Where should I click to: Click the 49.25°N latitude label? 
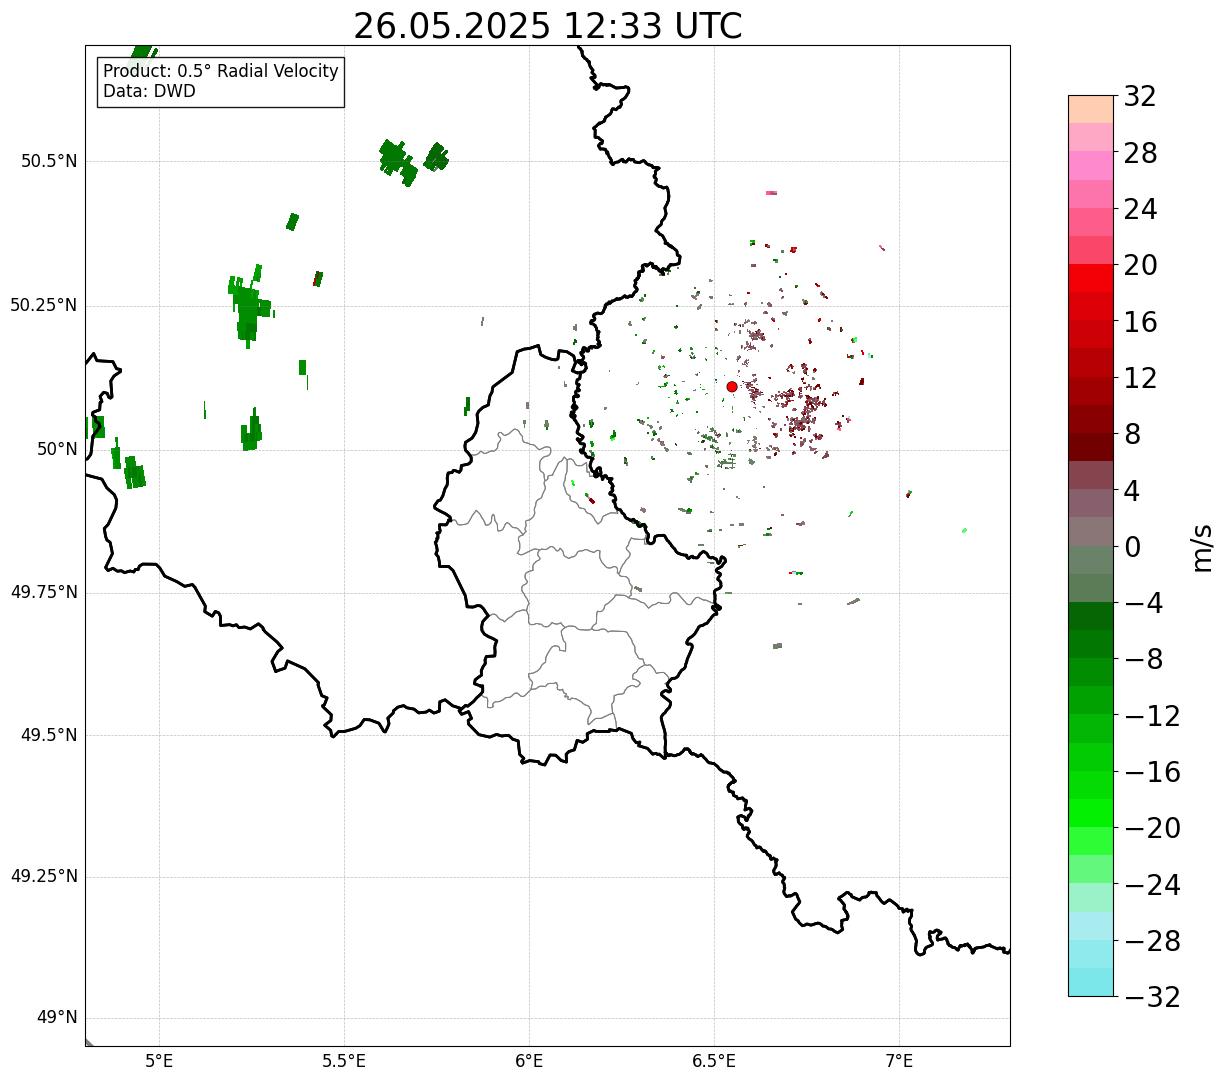coord(44,877)
